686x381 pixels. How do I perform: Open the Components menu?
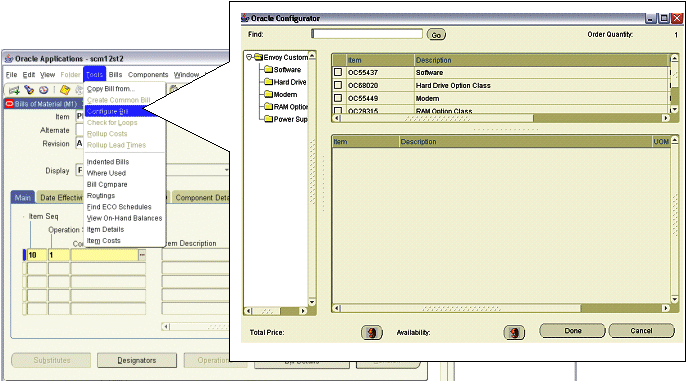tap(148, 75)
